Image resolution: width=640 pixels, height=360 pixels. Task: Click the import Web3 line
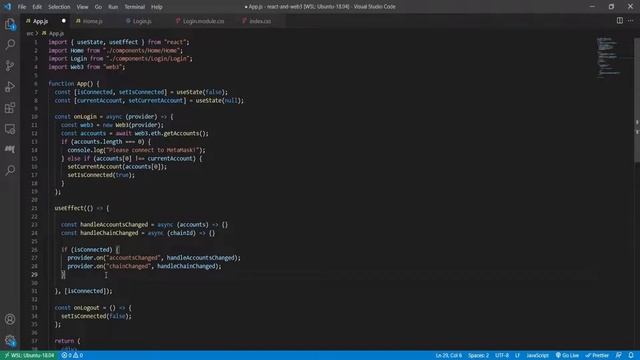coord(87,67)
